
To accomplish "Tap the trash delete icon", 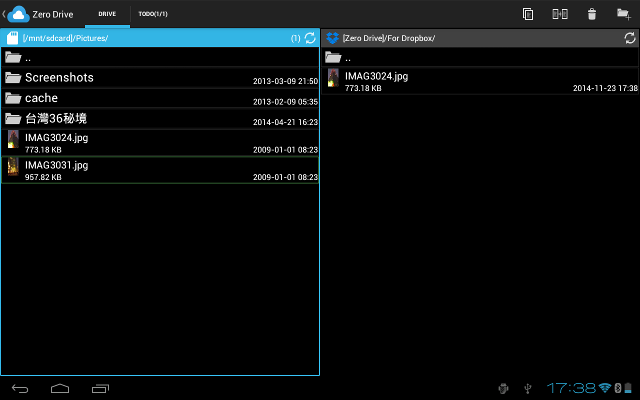I will click(x=592, y=14).
